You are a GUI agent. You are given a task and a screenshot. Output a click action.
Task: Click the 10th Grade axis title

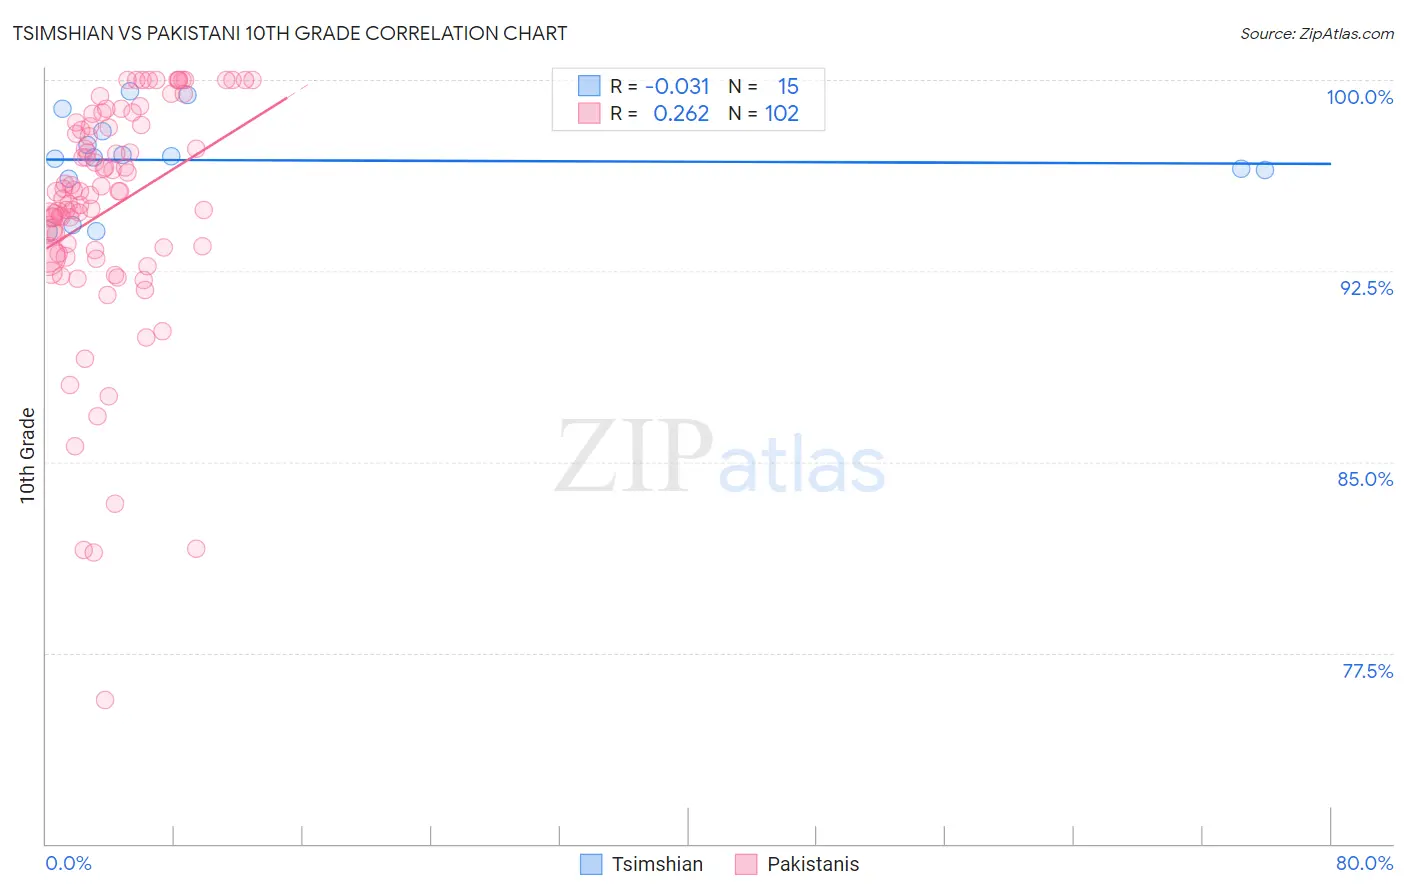click(27, 455)
